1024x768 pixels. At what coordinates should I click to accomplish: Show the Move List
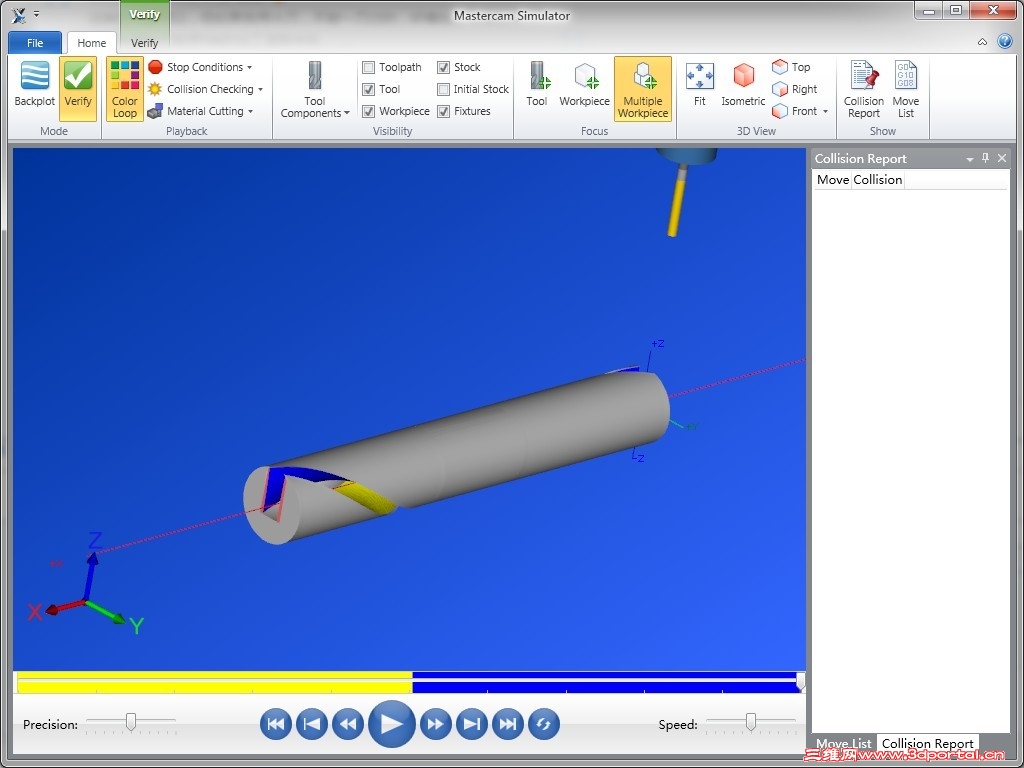point(906,88)
